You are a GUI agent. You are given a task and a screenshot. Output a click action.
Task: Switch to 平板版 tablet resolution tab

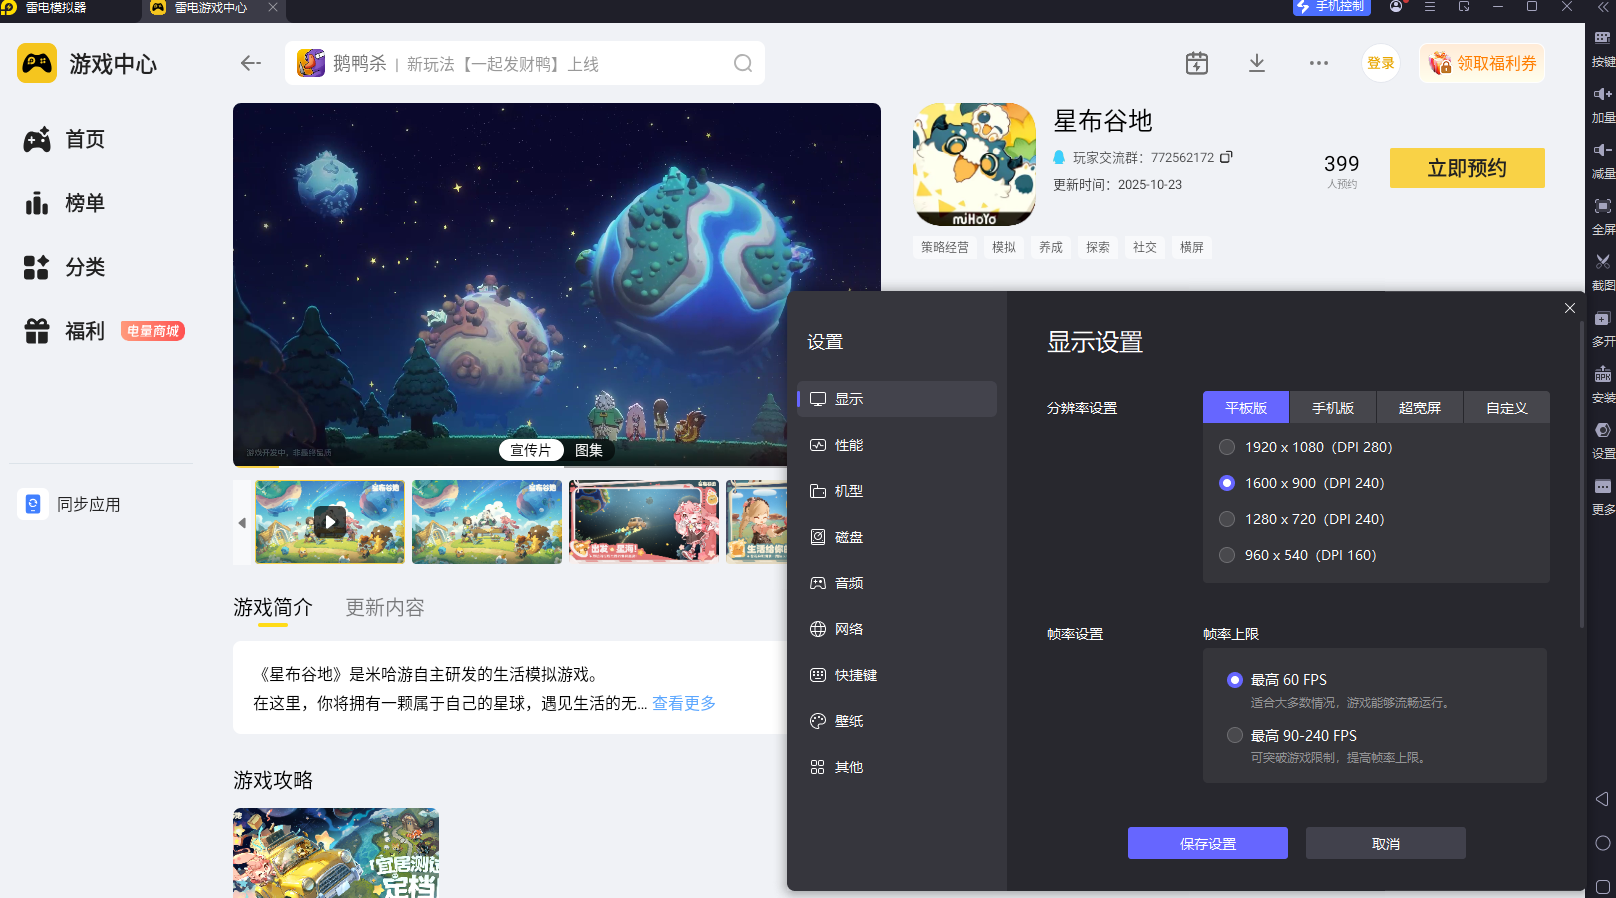(1246, 408)
